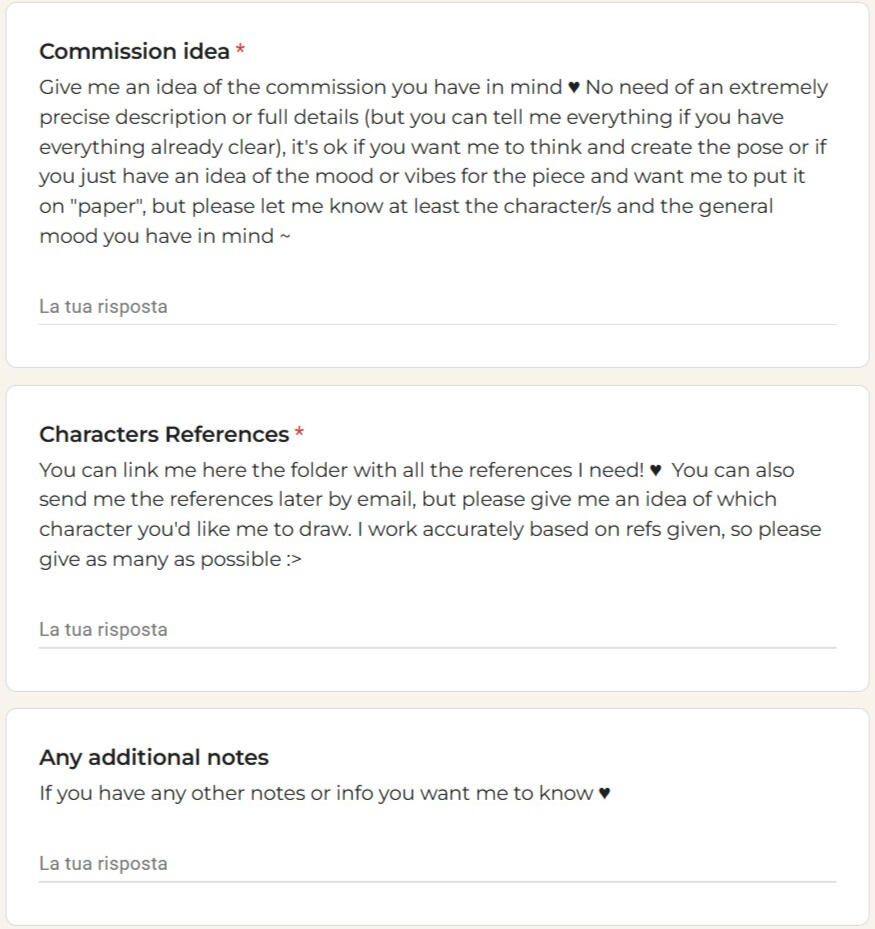The height and width of the screenshot is (929, 875).
Task: Click the red asterisk beside Commission idea
Action: 240,50
